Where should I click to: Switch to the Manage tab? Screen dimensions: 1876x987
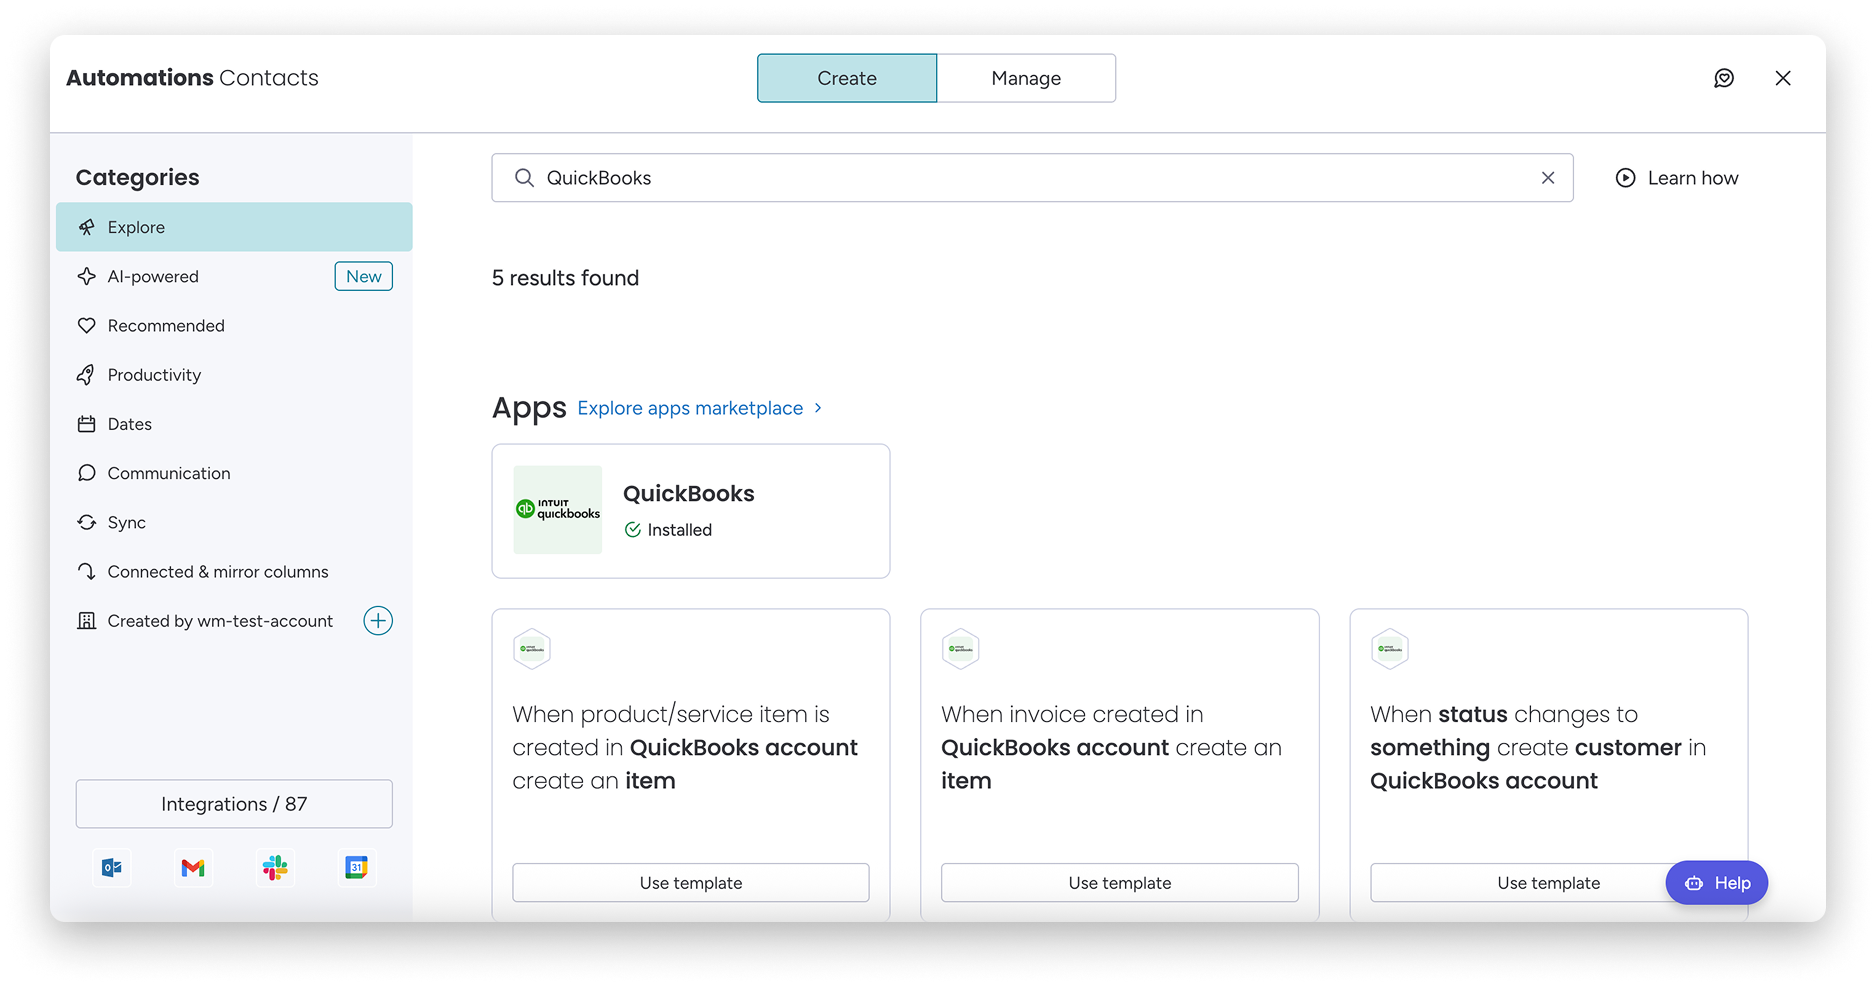coord(1026,78)
